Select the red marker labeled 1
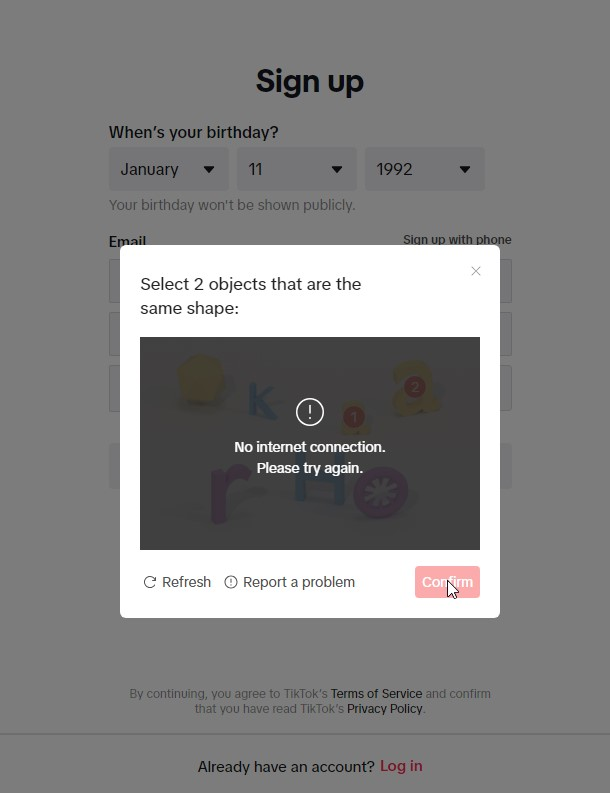The image size is (610, 793). 353,417
